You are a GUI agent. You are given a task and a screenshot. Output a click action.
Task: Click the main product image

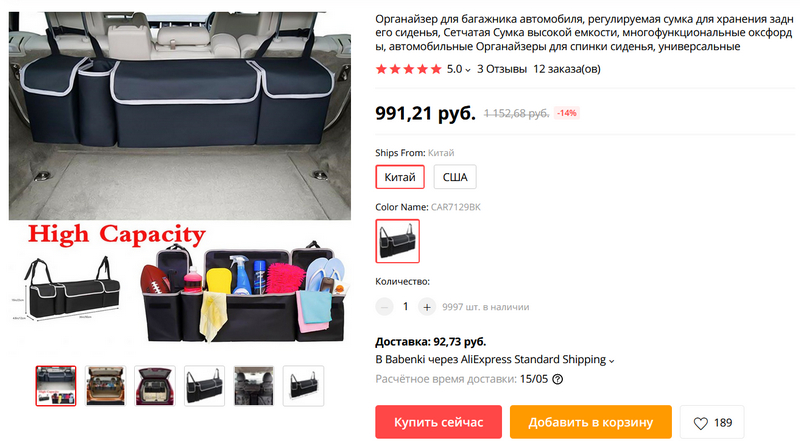(x=180, y=180)
